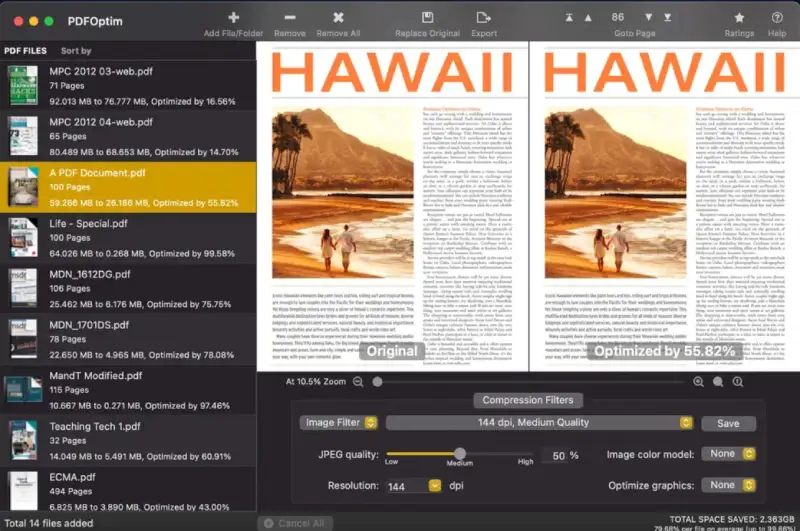
Task: Click the Remove minus icon in toolbar
Action: (289, 17)
